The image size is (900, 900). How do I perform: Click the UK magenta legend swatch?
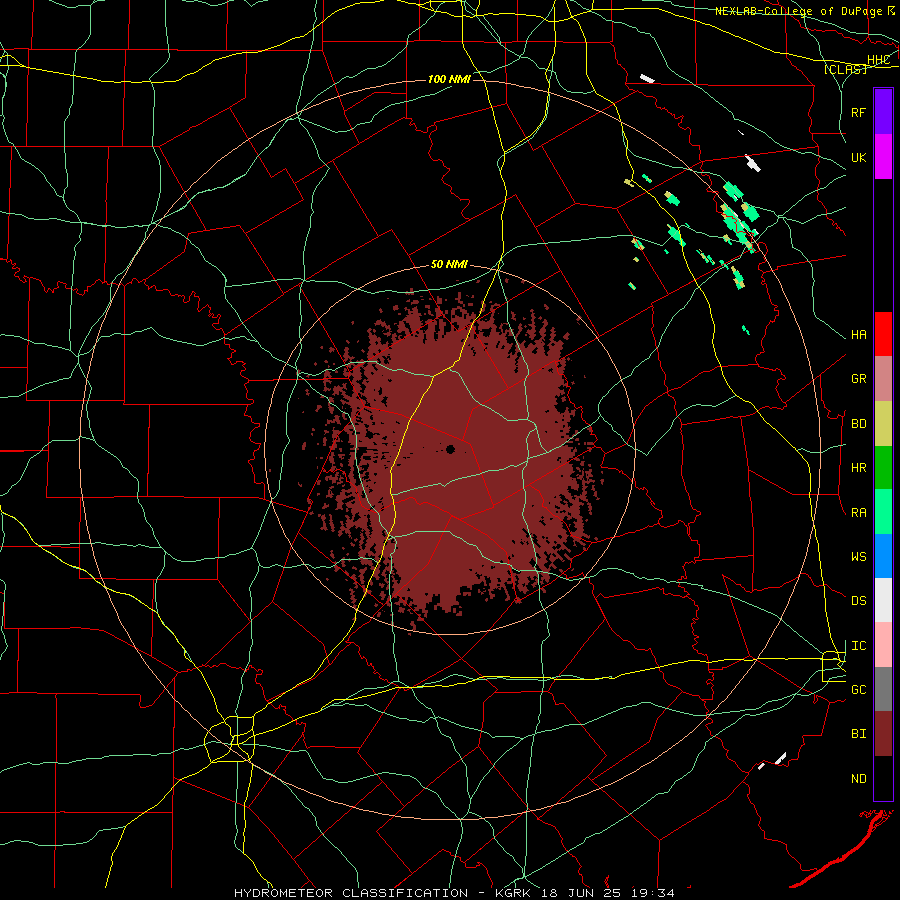pyautogui.click(x=883, y=157)
